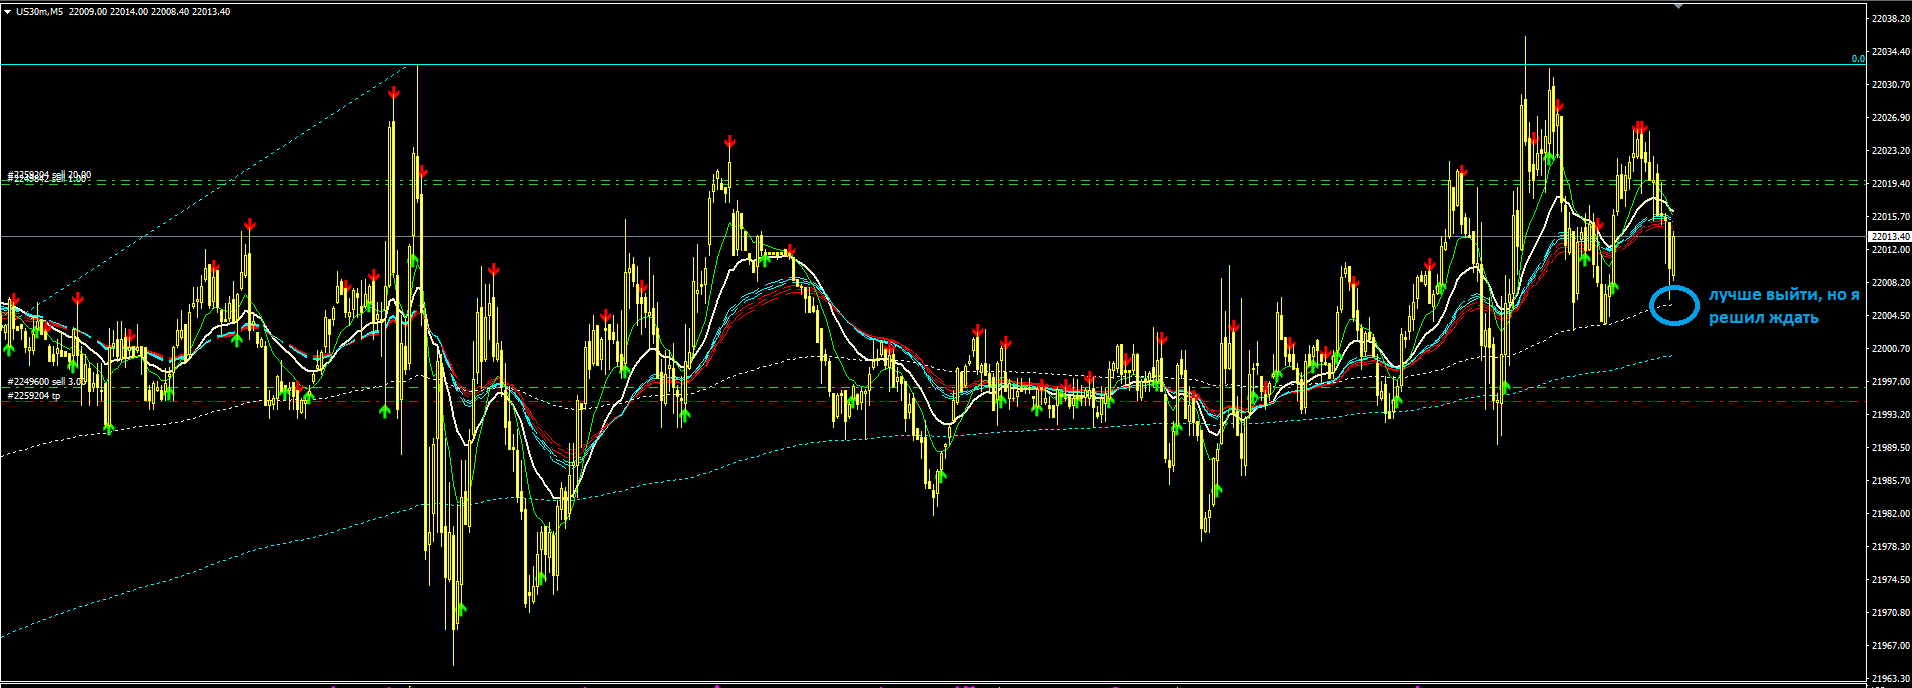Click the 21970.80 price scale value
The height and width of the screenshot is (688, 1912).
pyautogui.click(x=1890, y=613)
